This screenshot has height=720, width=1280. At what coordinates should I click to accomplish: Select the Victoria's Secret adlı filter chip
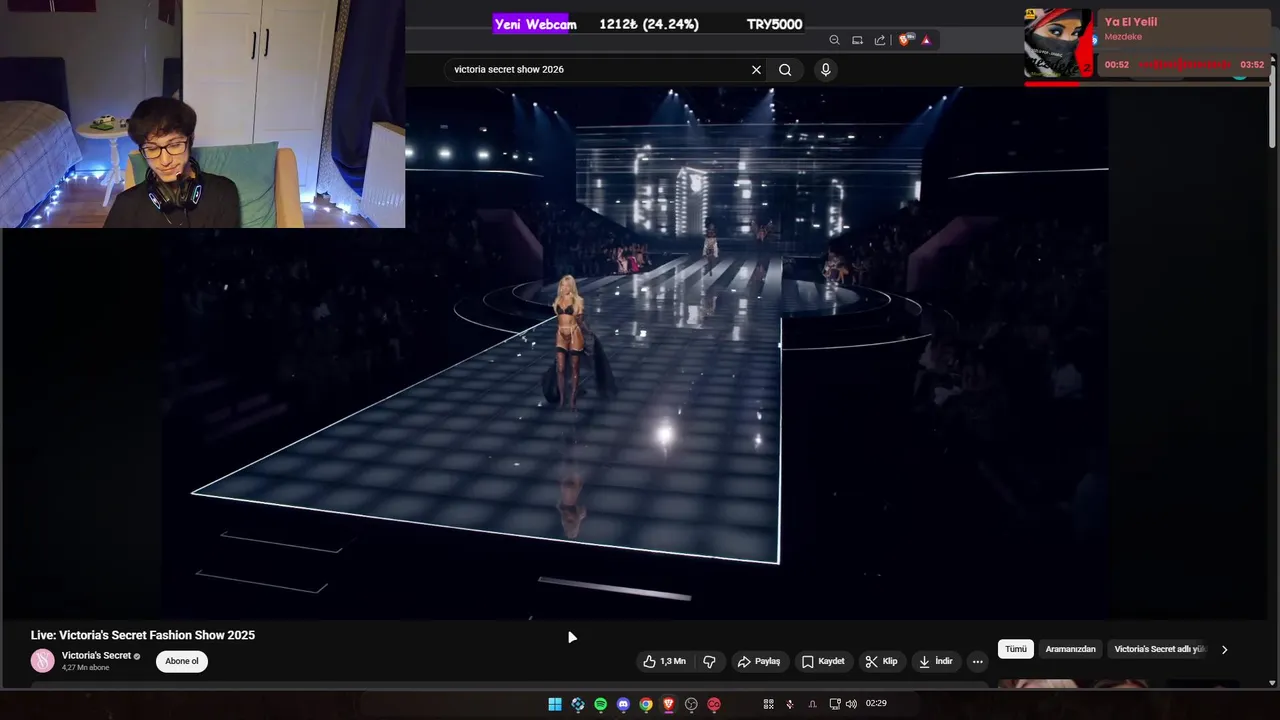point(1159,649)
